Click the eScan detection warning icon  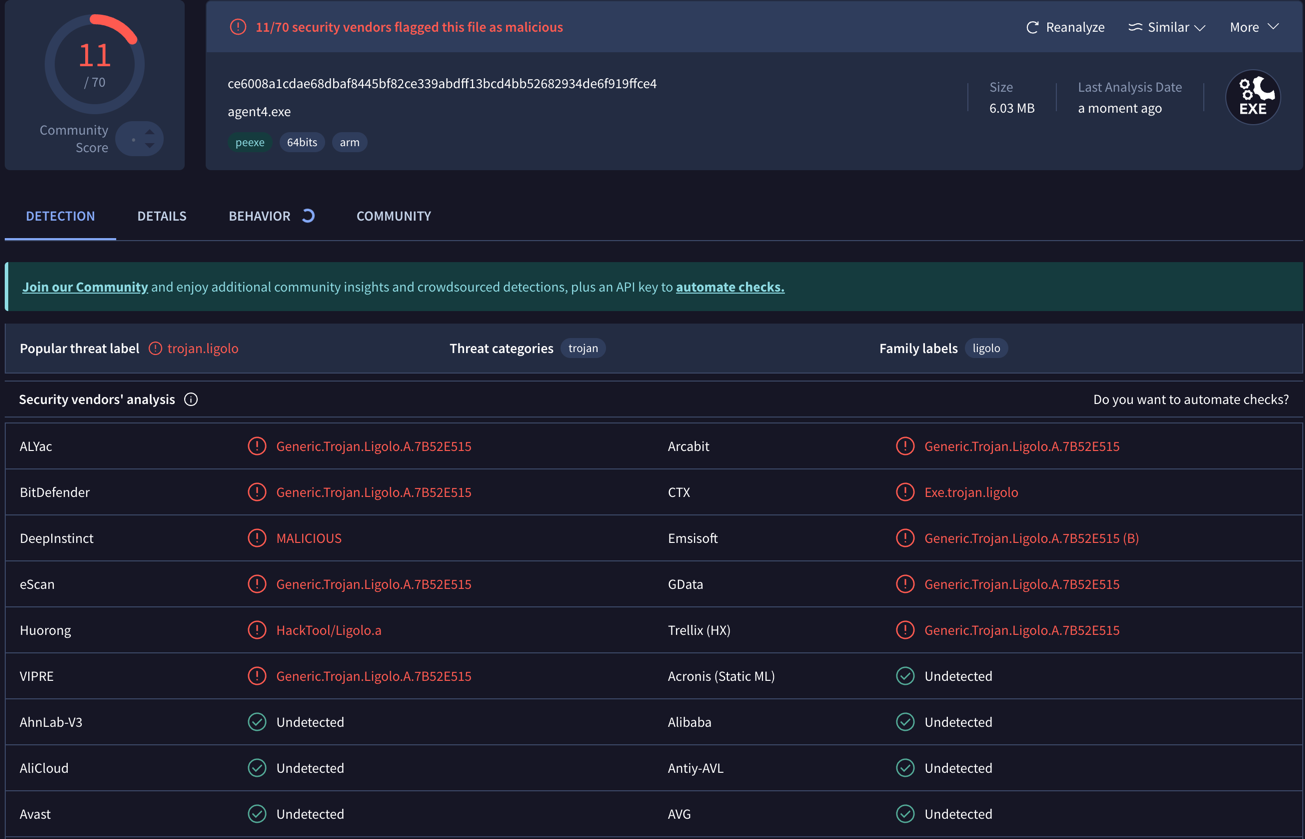(x=257, y=584)
